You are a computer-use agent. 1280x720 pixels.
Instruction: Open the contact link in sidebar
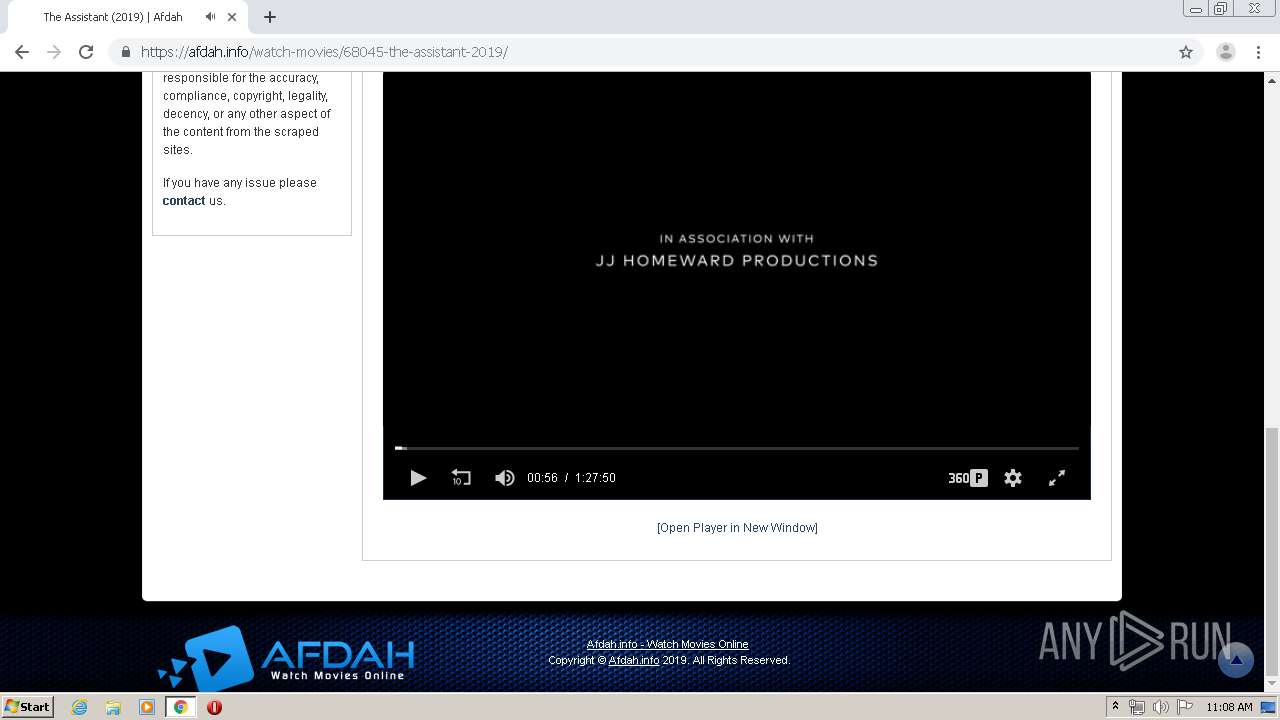click(x=184, y=201)
